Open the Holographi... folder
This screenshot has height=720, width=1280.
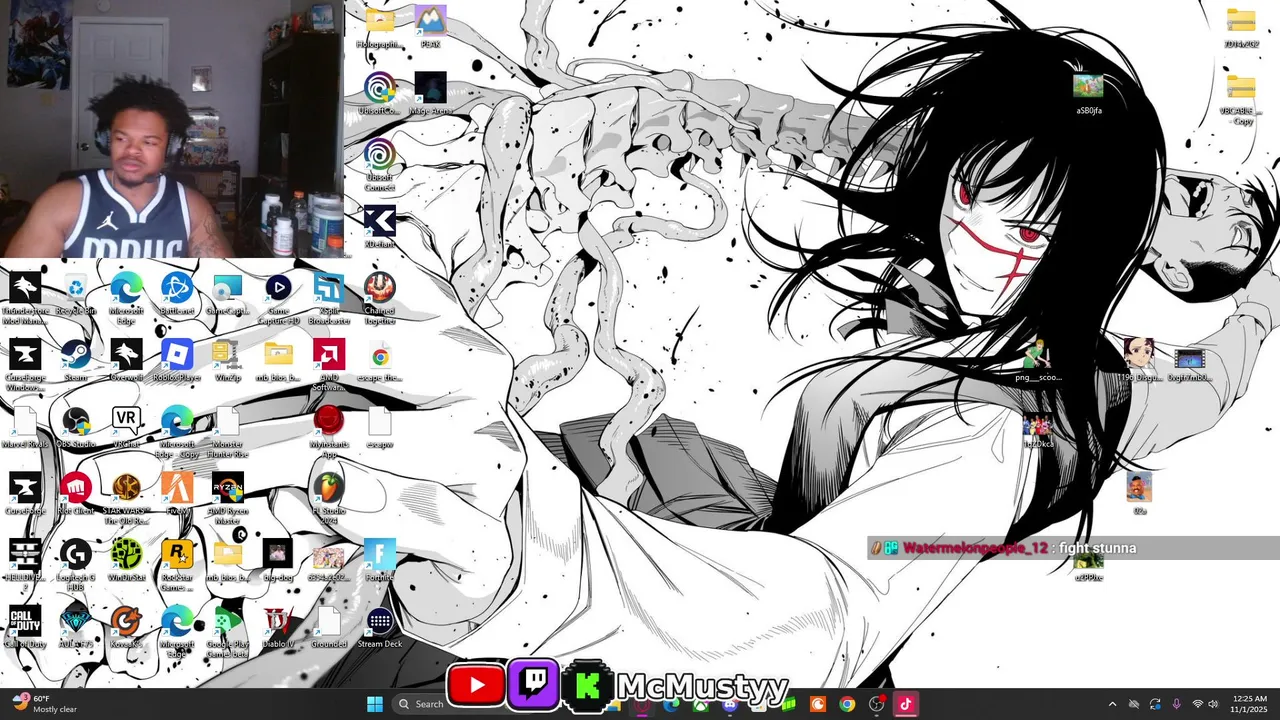pyautogui.click(x=379, y=28)
